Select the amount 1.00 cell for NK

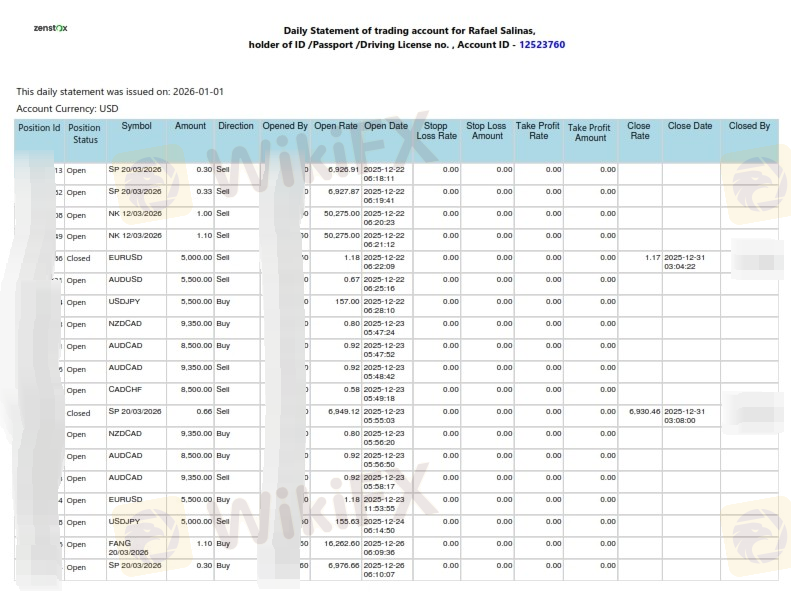pyautogui.click(x=190, y=218)
